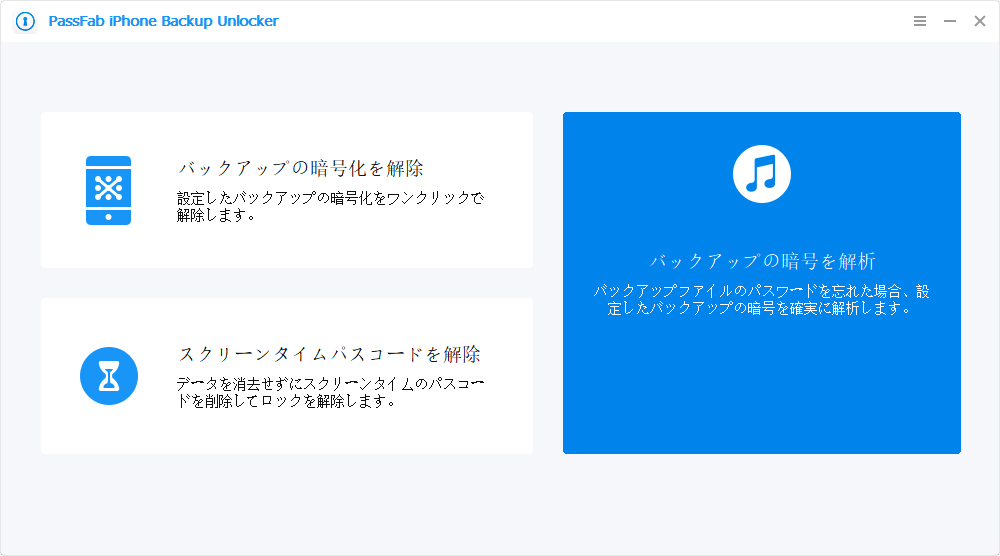The image size is (1000, 556).
Task: Click the white music note iTunes icon
Action: tap(762, 174)
